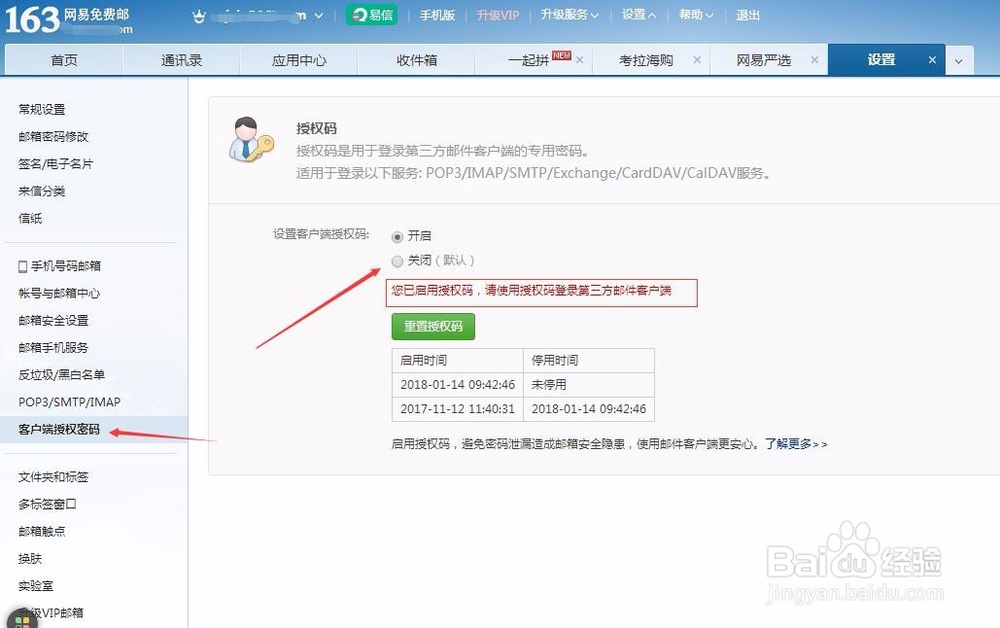Select the 关闭（默认） radio button
Image resolution: width=1000 pixels, height=628 pixels.
click(397, 260)
